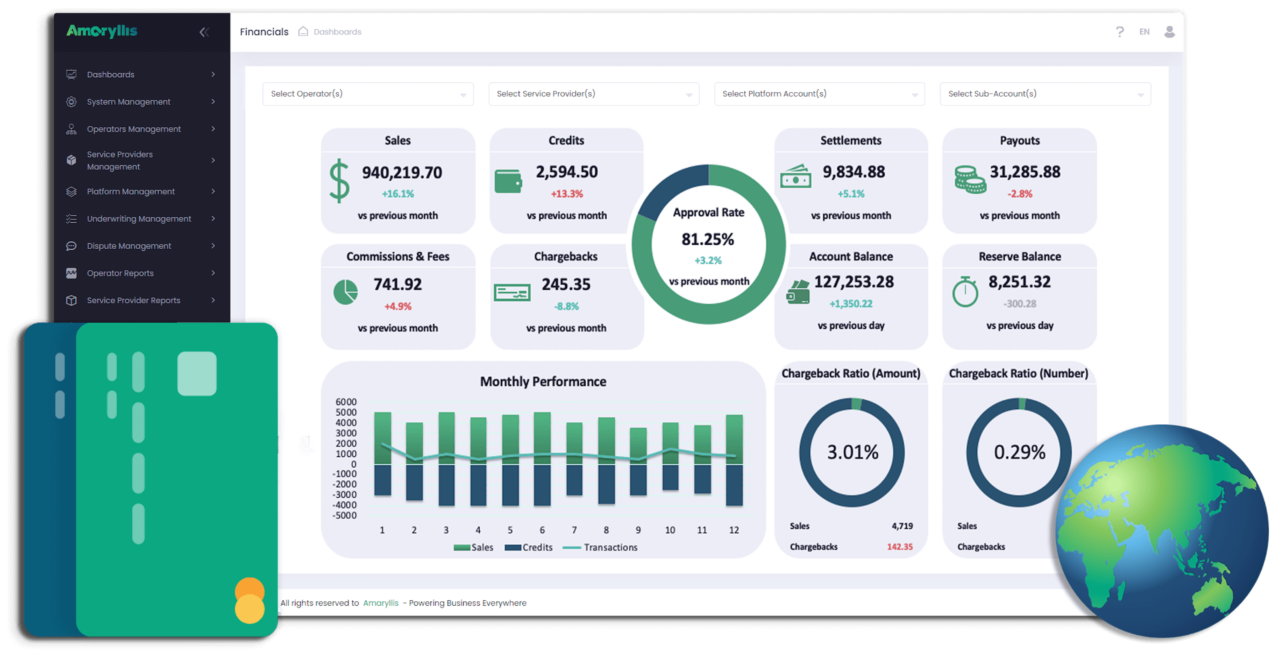
Task: Click the Reserve Balance stopwatch icon
Action: (x=965, y=291)
